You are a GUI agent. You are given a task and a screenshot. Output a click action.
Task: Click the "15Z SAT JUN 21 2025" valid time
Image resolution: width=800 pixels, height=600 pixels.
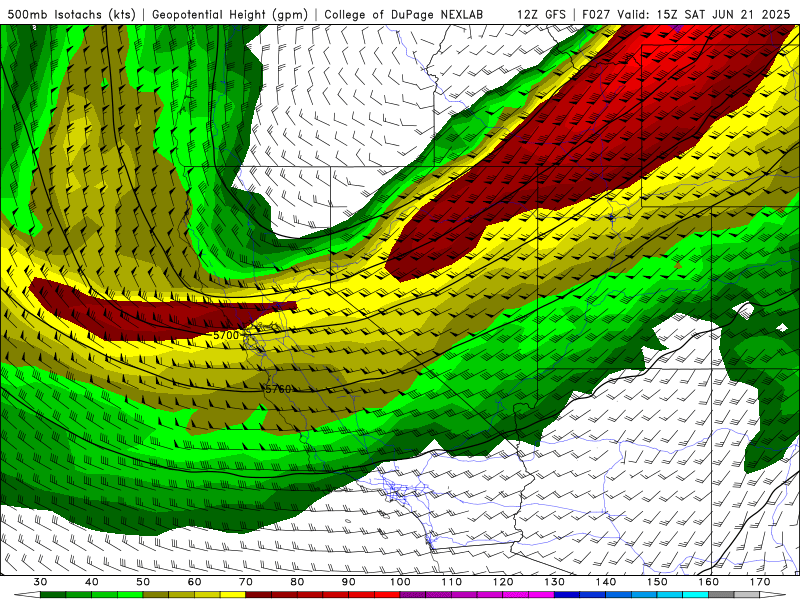pyautogui.click(x=723, y=14)
